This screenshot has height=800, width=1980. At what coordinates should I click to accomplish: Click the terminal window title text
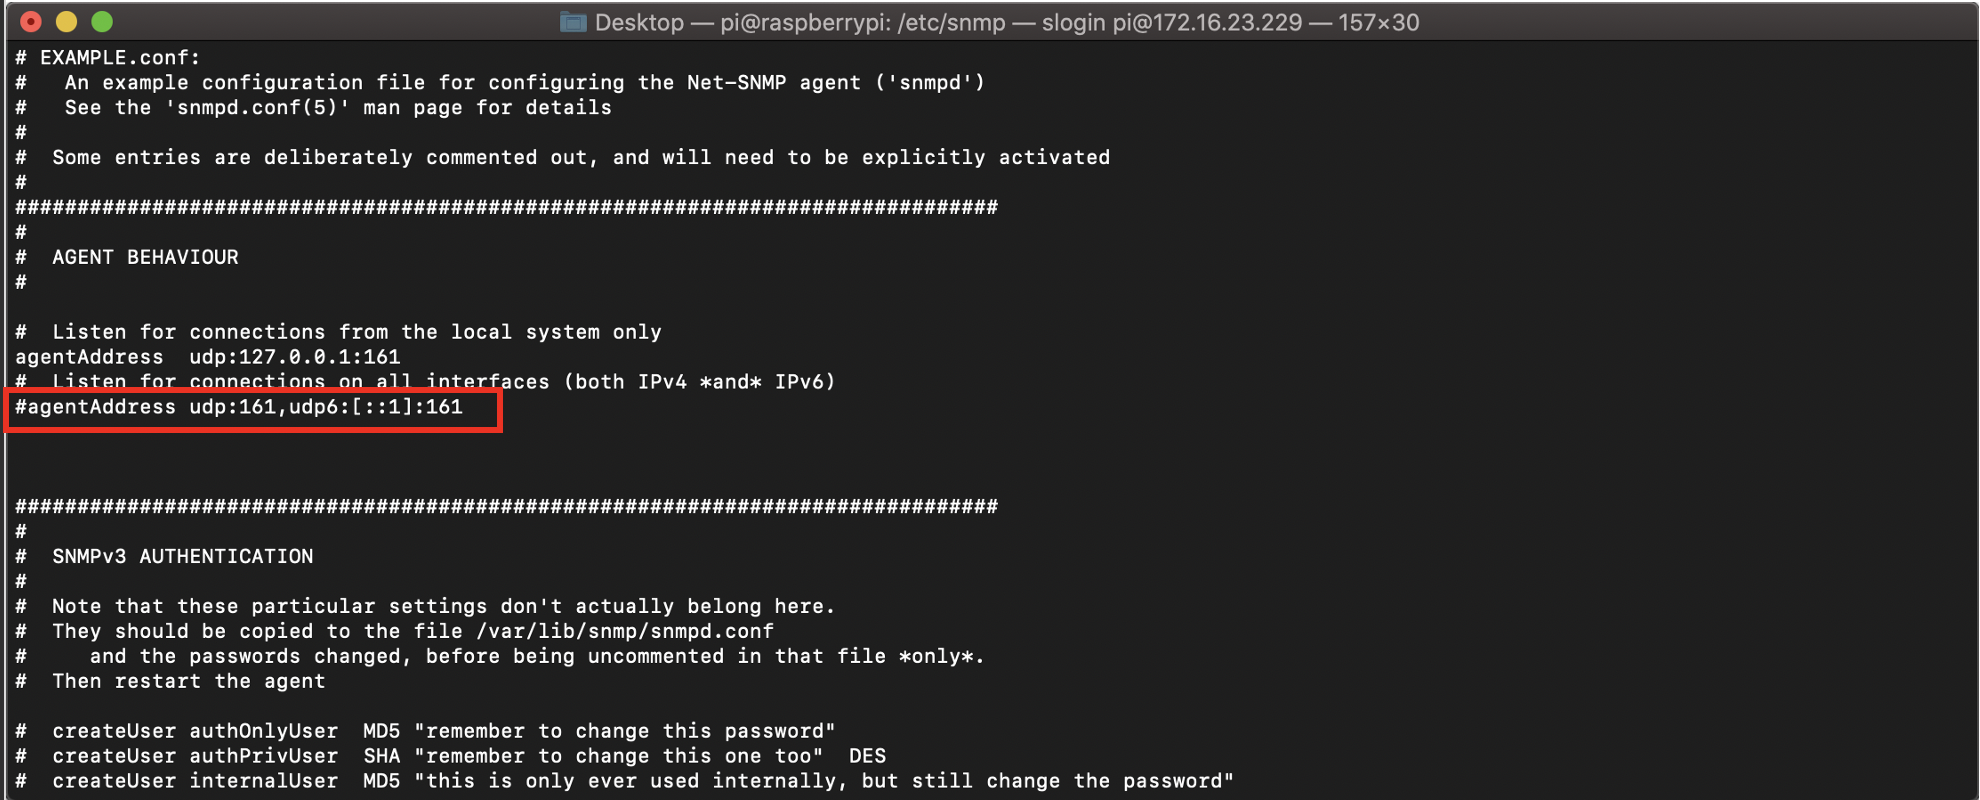pyautogui.click(x=1006, y=22)
